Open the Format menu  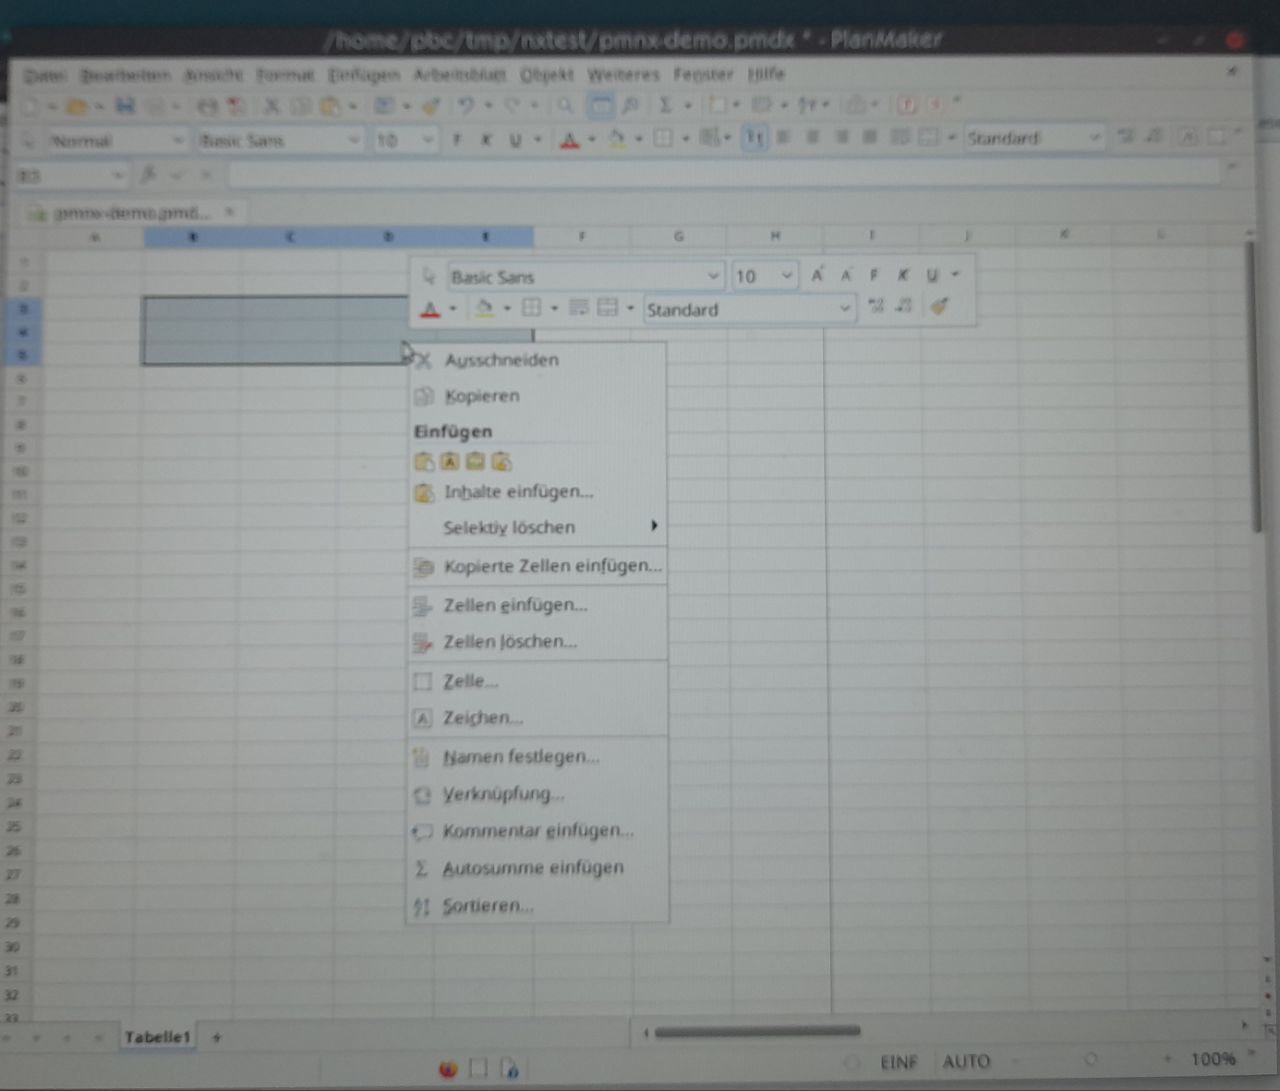[x=285, y=75]
